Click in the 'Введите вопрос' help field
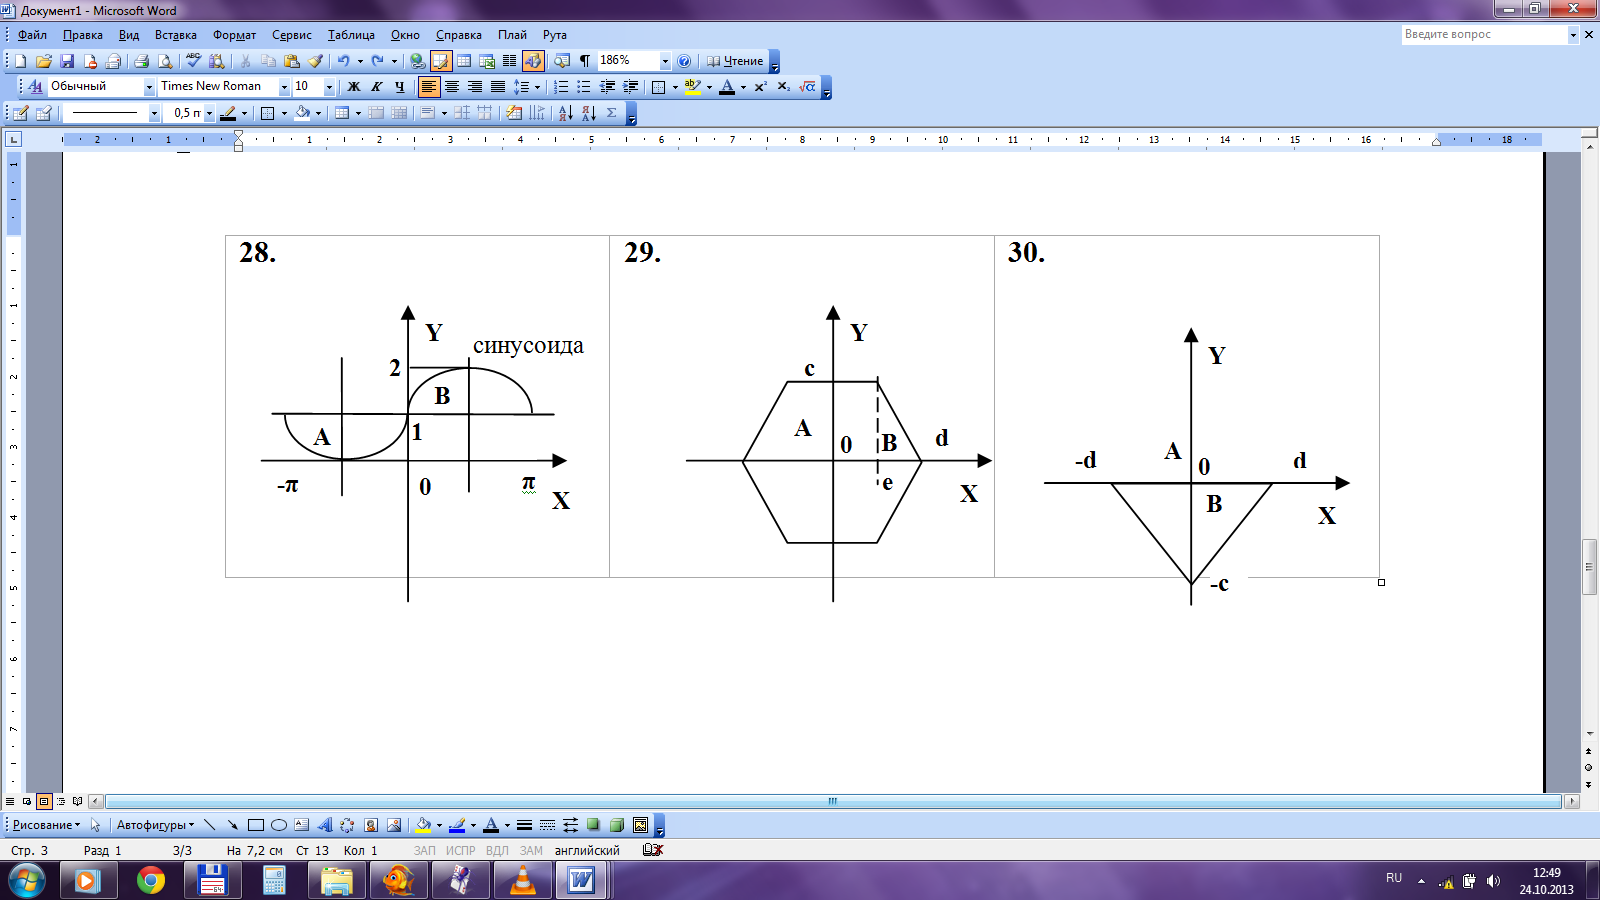 tap(1483, 34)
